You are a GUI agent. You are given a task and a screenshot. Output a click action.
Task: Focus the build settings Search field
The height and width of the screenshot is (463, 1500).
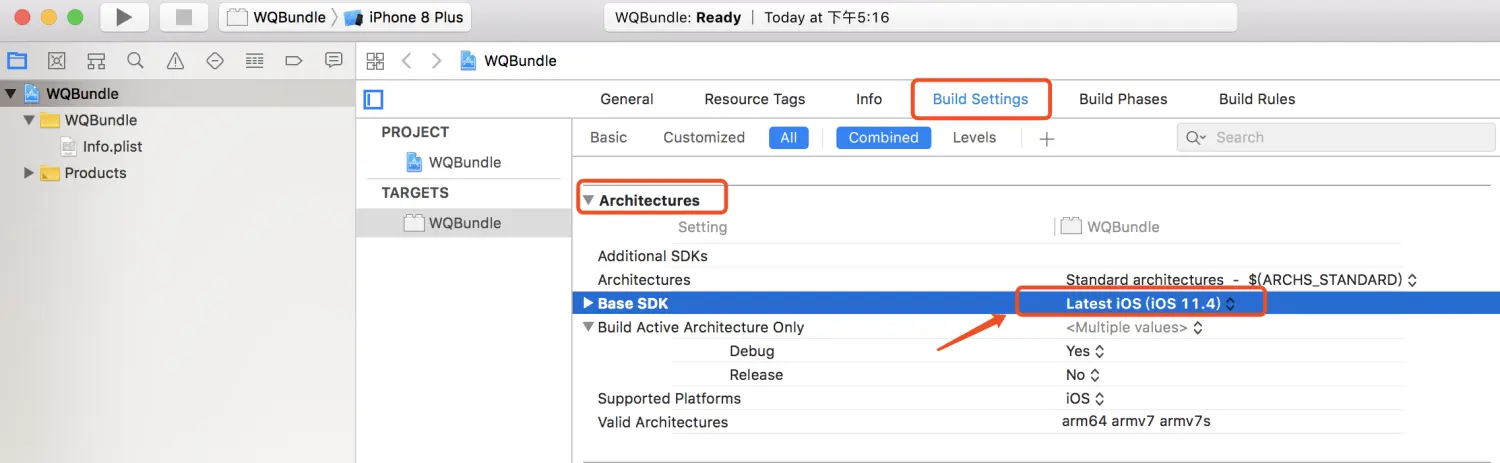click(1337, 138)
